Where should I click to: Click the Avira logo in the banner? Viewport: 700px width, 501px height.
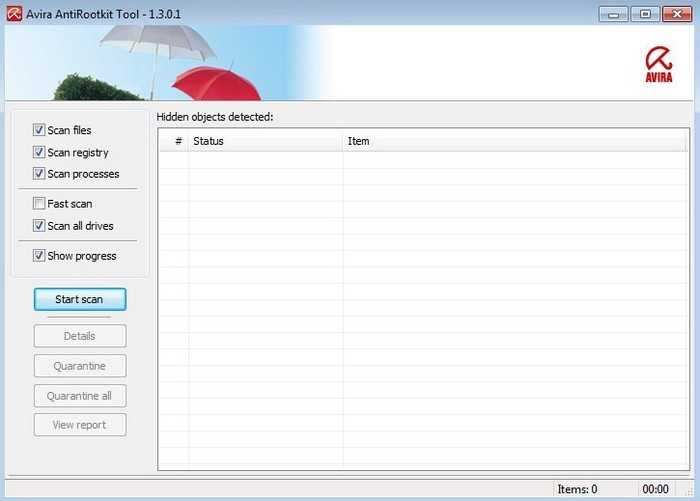659,65
